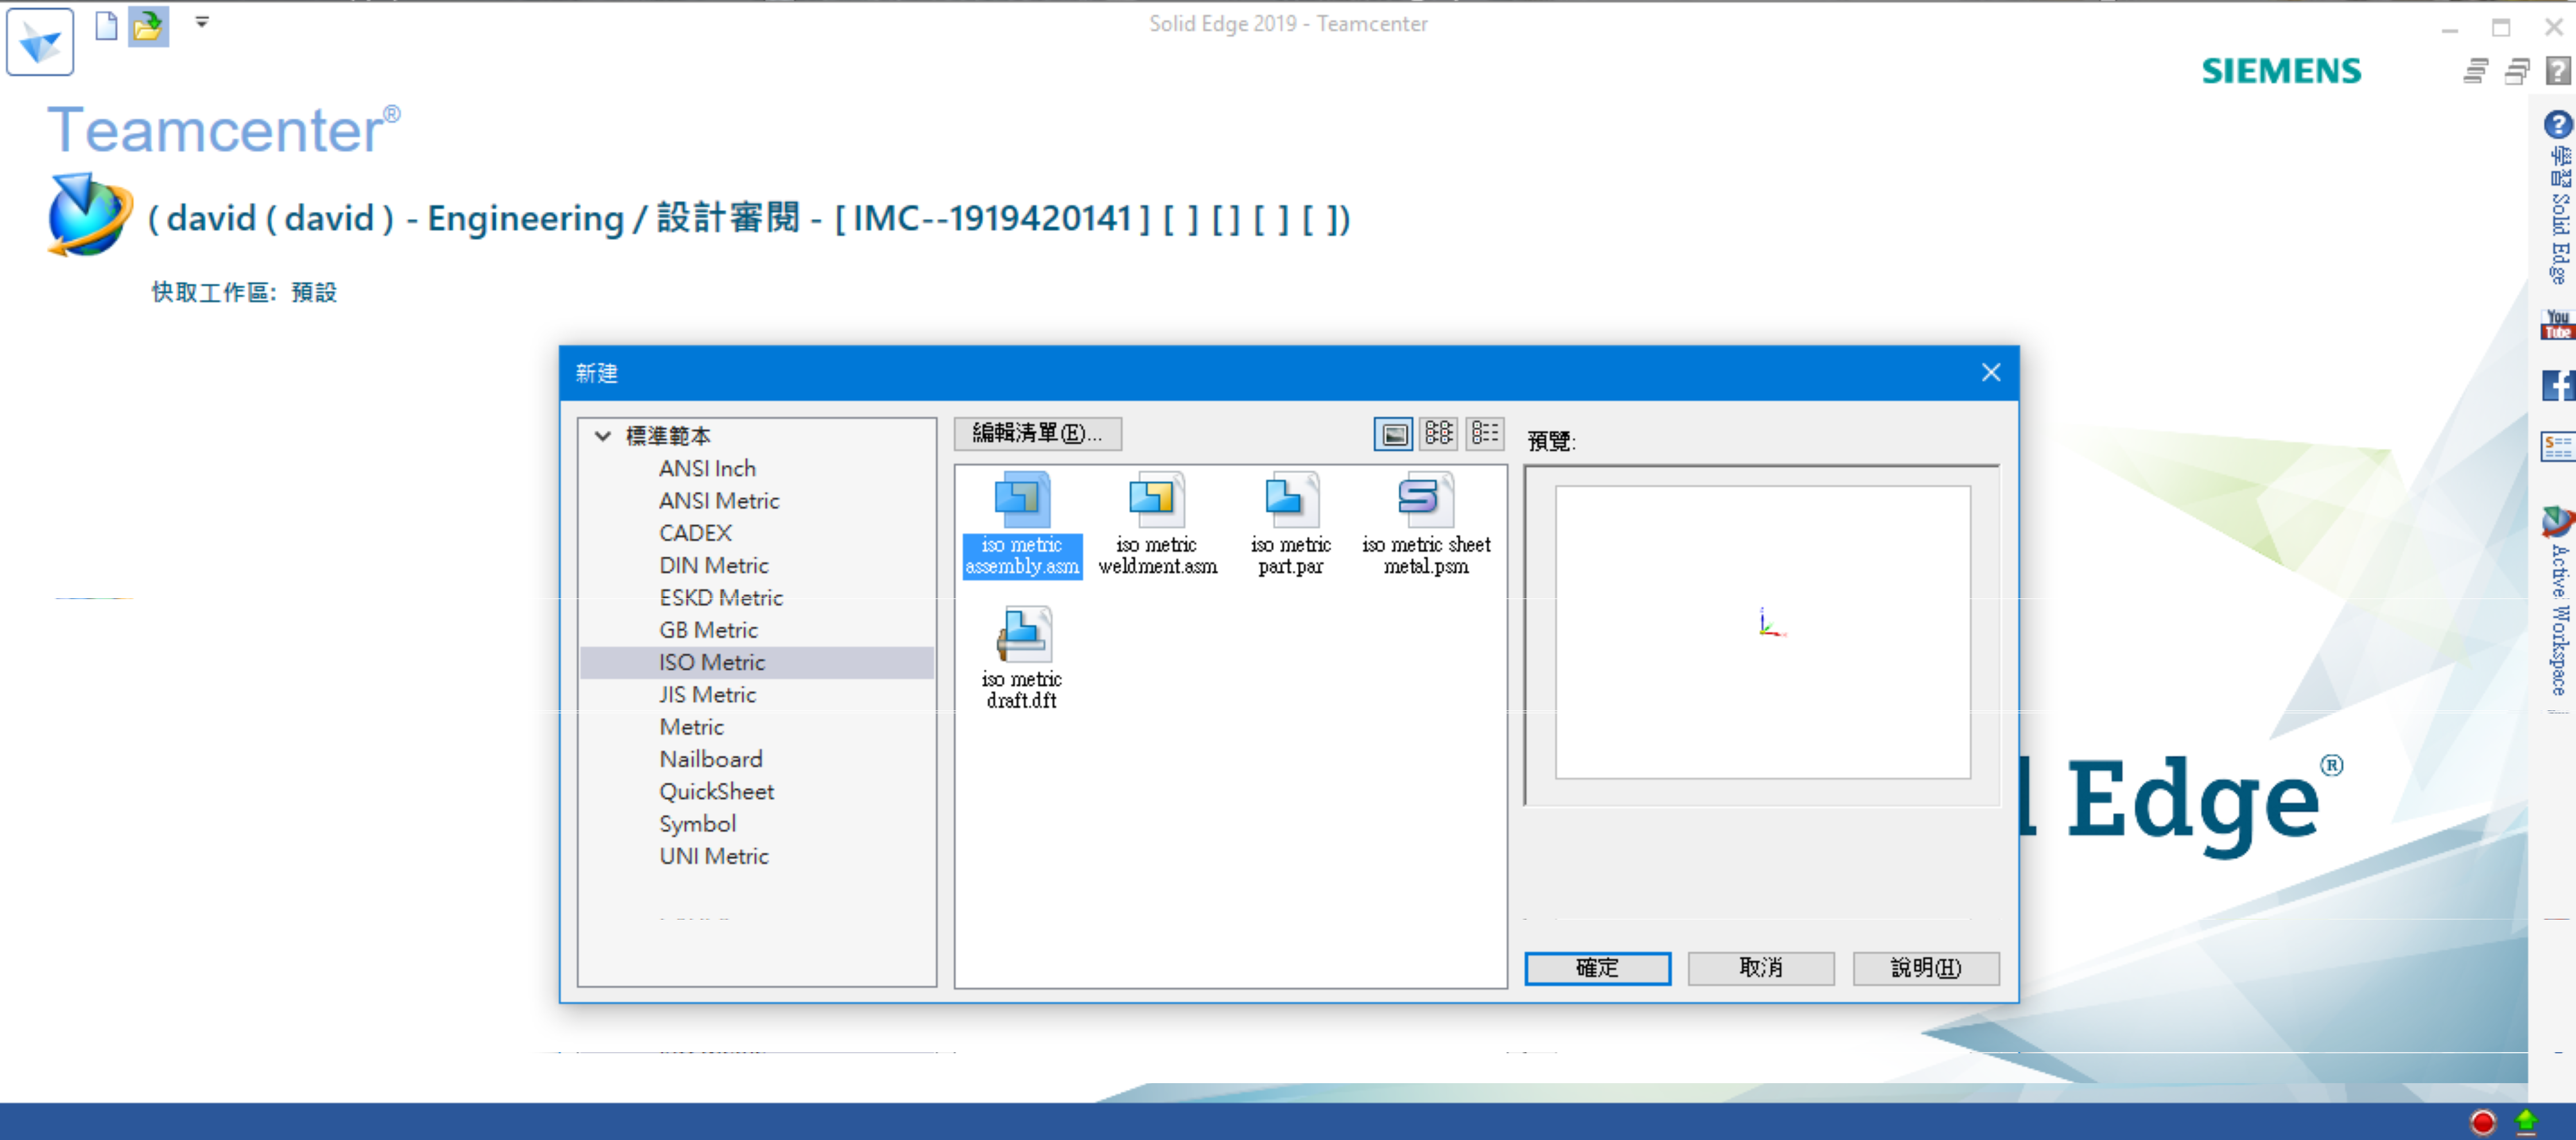The height and width of the screenshot is (1140, 2576).
Task: Click the Solid Edge application button
Action: click(40, 42)
